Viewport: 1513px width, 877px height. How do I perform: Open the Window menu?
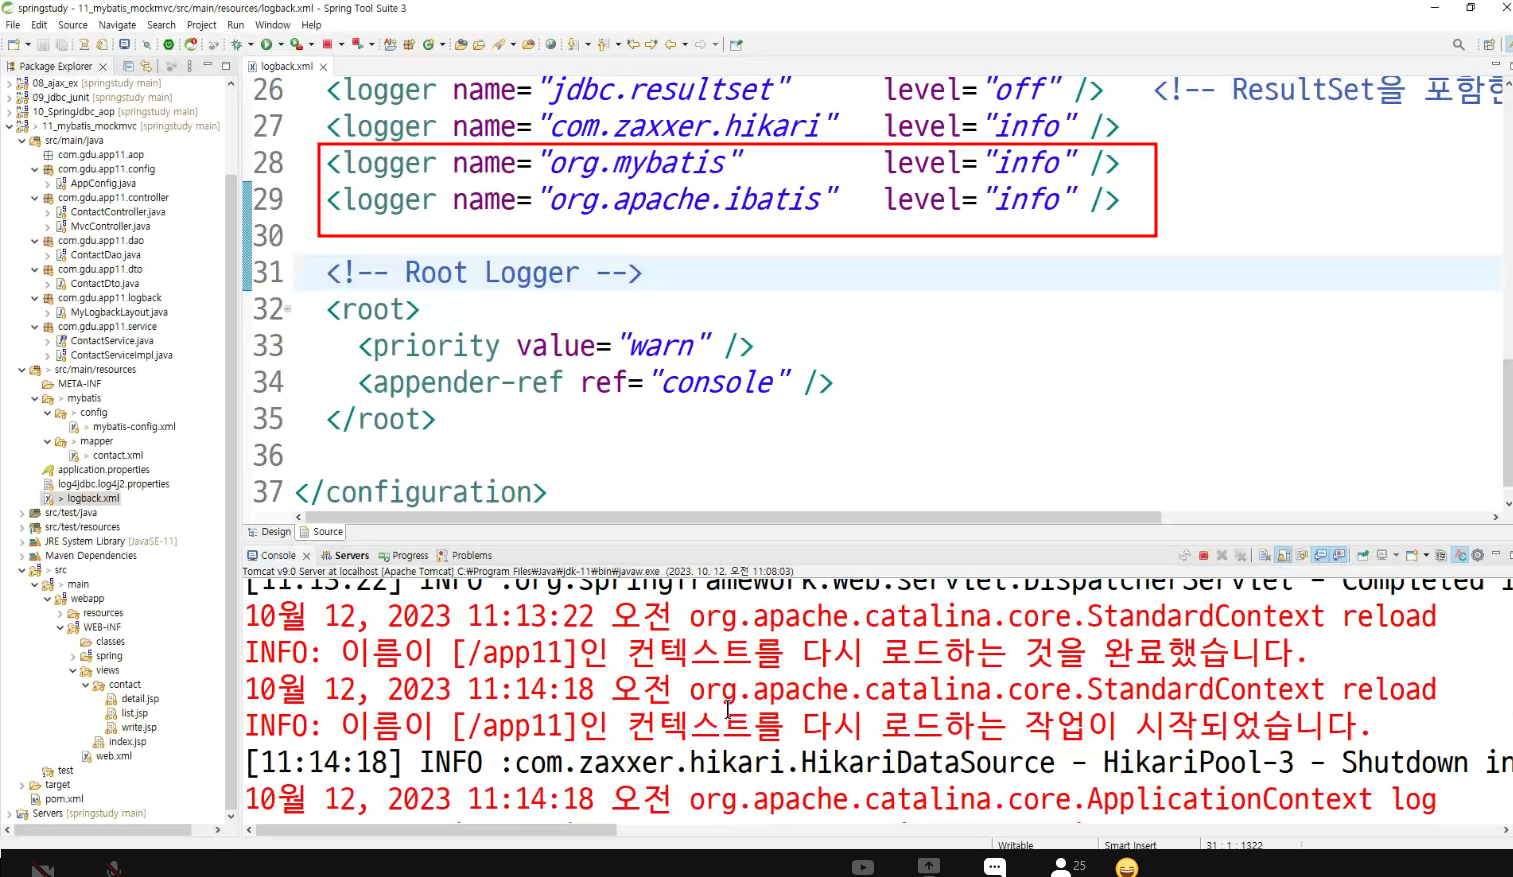272,25
